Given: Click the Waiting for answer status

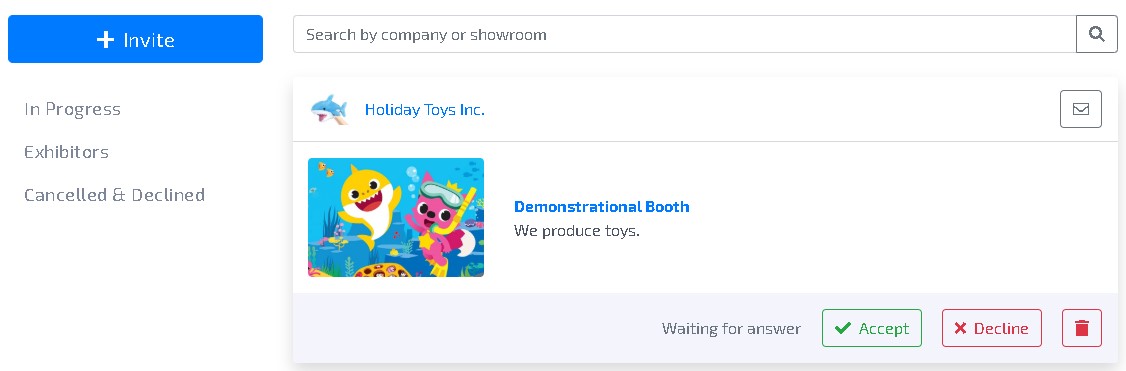Looking at the screenshot, I should [x=731, y=329].
